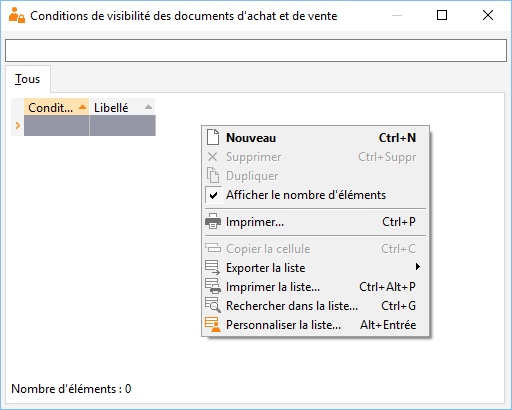Toggle the Condit... column sort arrow

(82, 107)
